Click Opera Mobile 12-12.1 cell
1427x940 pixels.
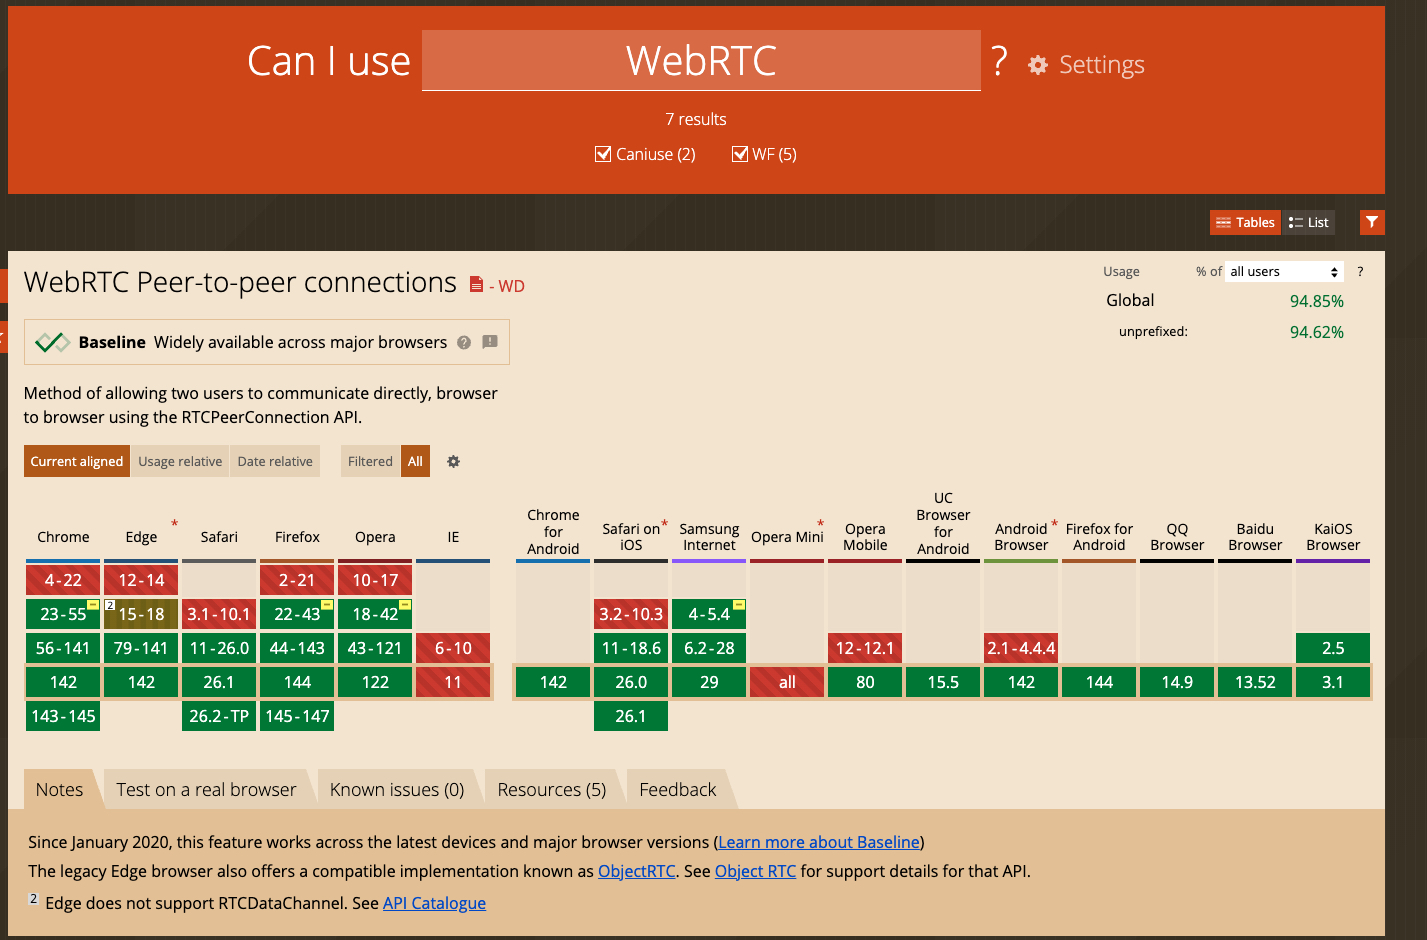(865, 648)
